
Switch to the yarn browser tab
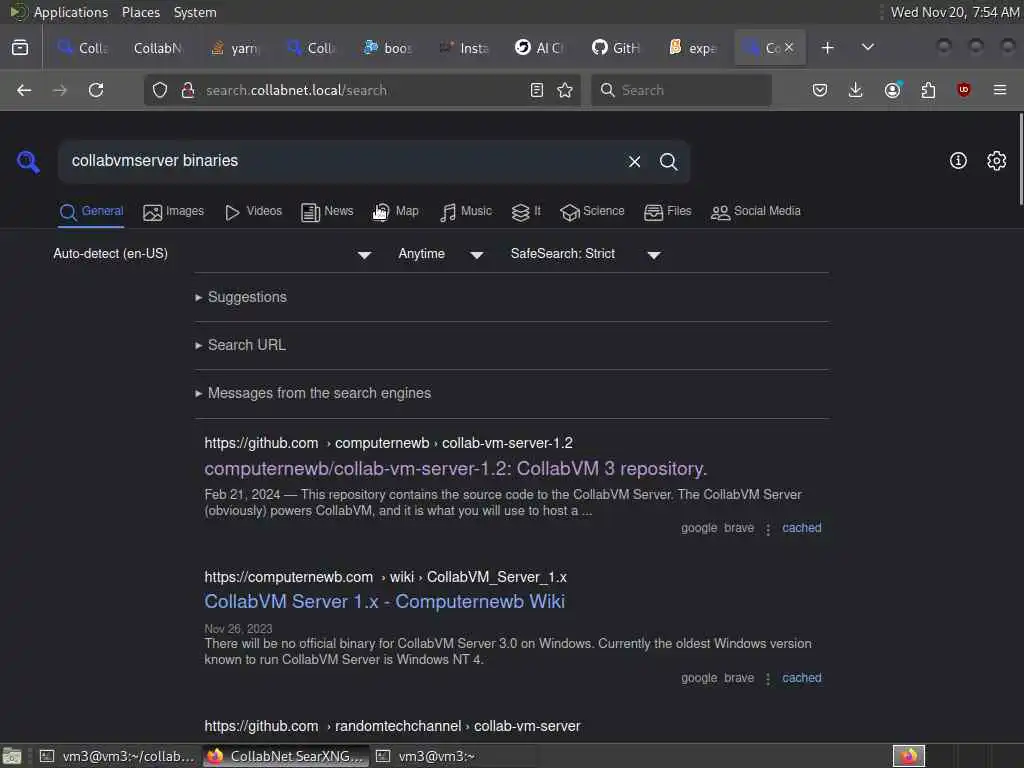click(236, 48)
